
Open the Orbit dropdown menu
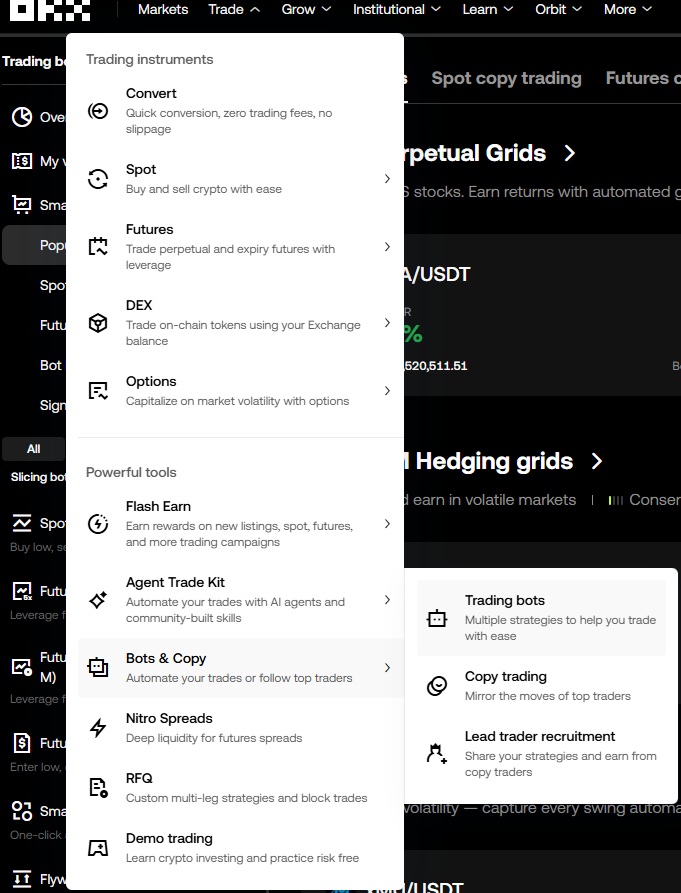coord(559,9)
